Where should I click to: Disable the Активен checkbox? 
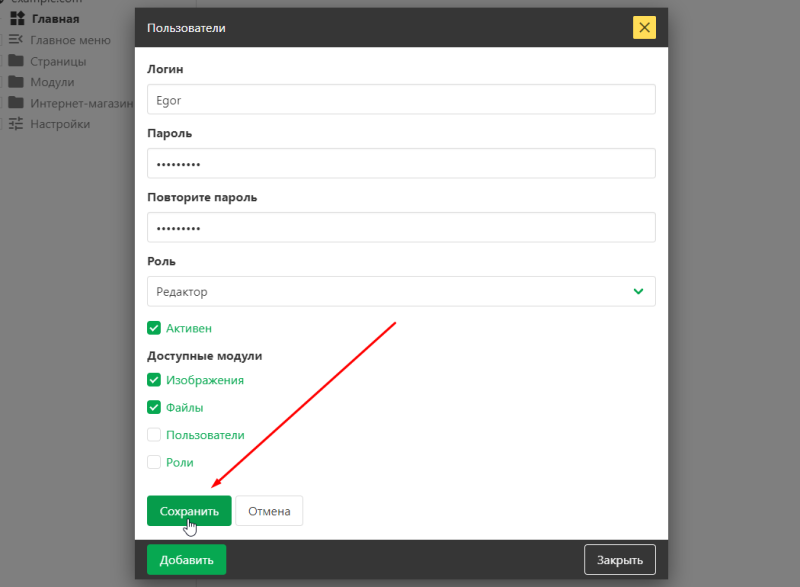(154, 327)
